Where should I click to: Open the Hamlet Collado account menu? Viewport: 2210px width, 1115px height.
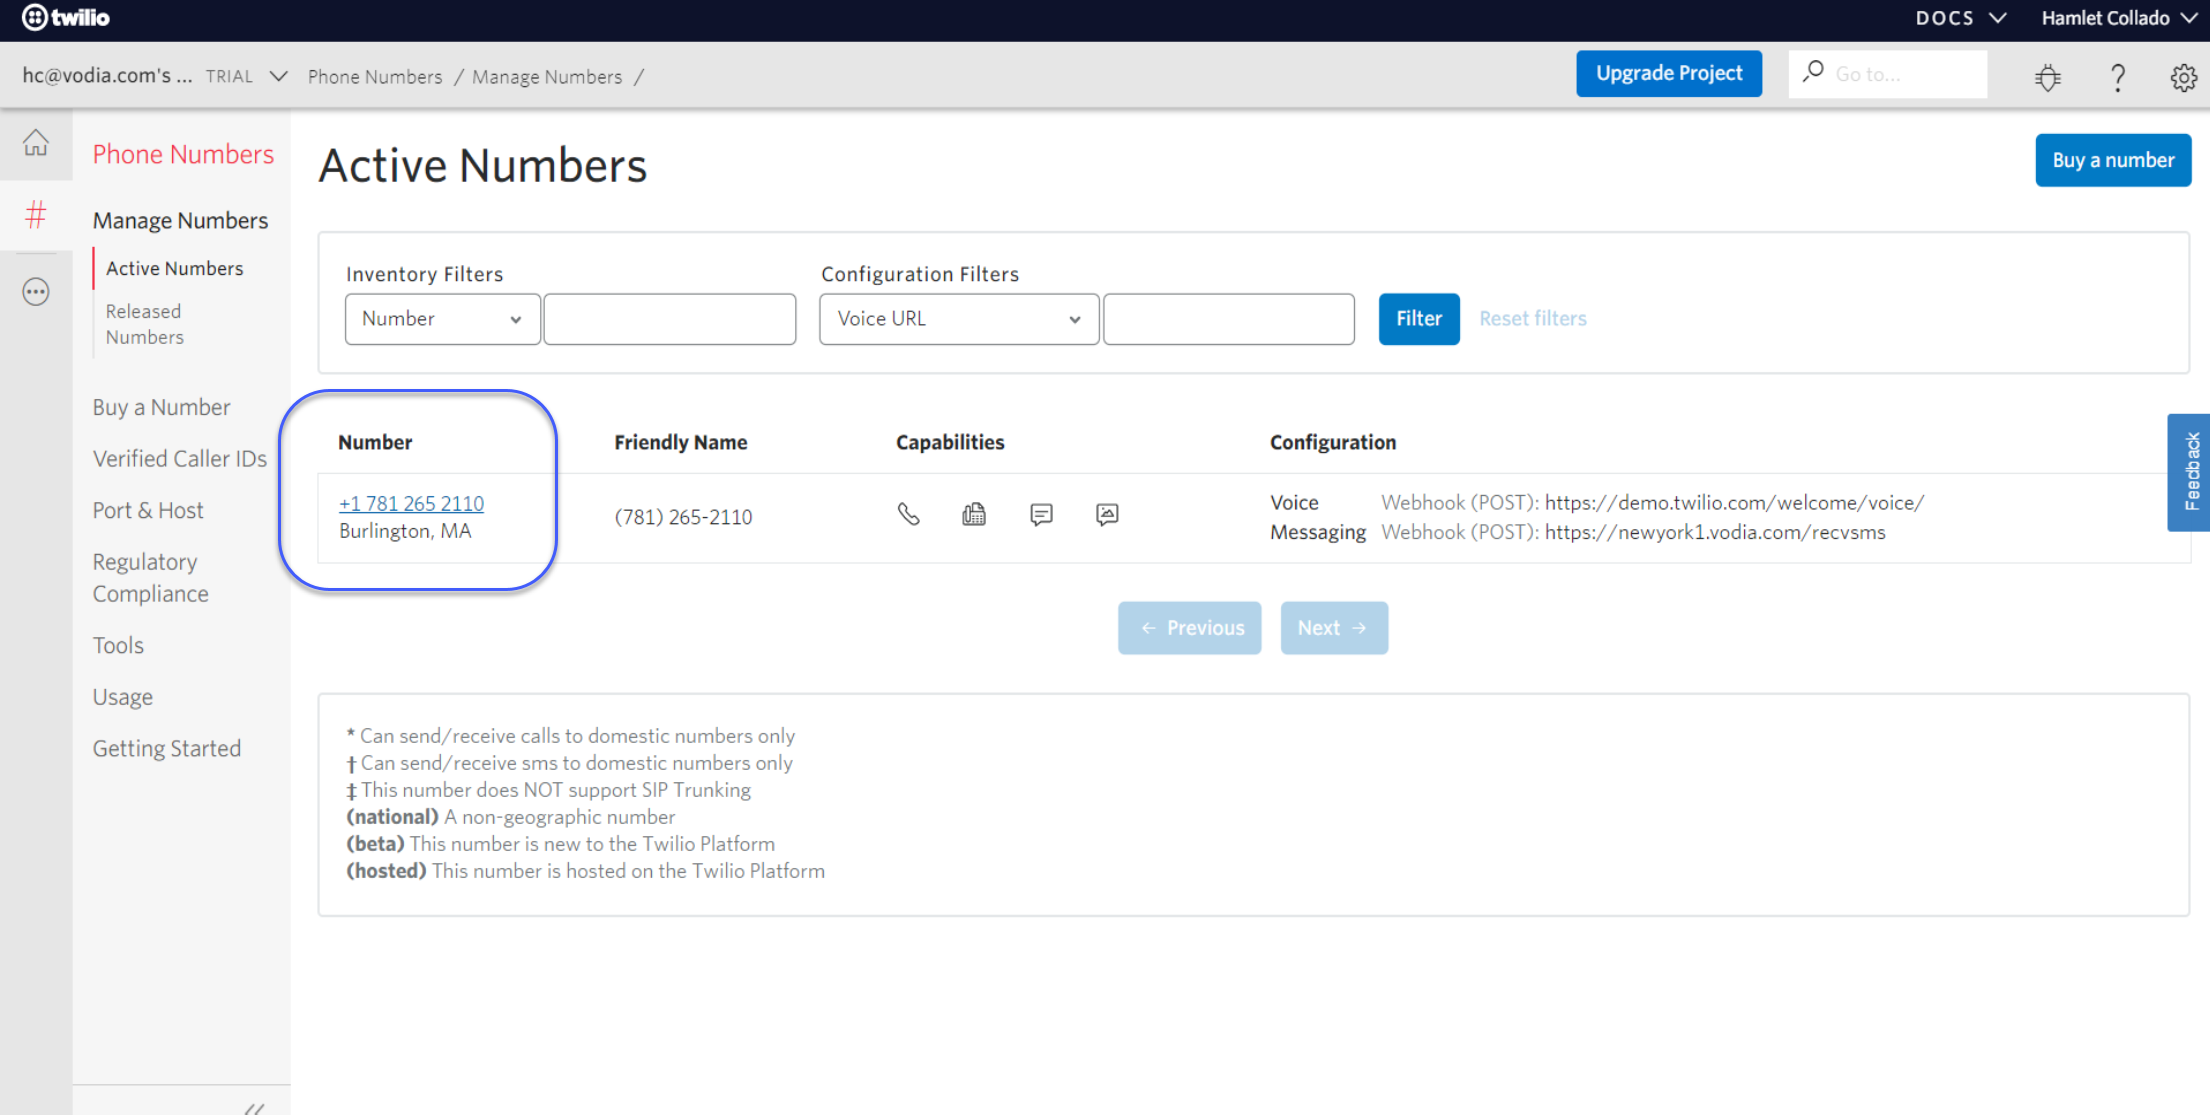(x=2119, y=18)
